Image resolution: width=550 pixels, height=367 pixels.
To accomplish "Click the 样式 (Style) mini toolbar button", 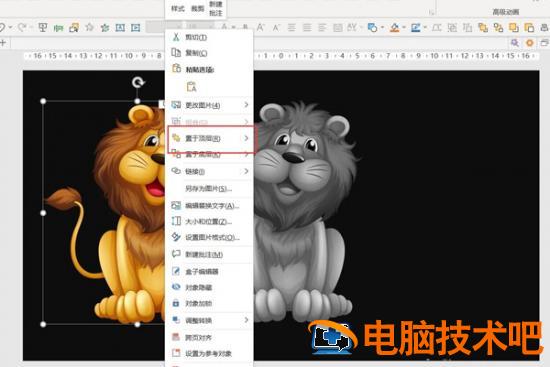I will click(178, 8).
